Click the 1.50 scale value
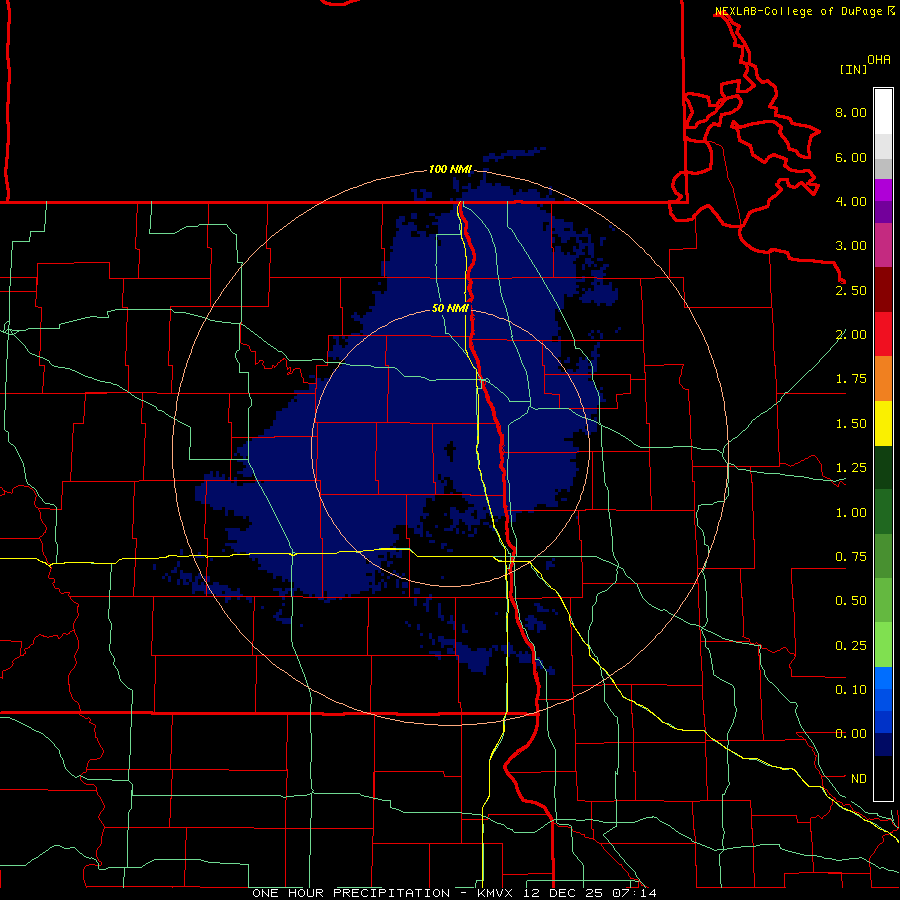Viewport: 900px width, 900px height. pyautogui.click(x=851, y=424)
